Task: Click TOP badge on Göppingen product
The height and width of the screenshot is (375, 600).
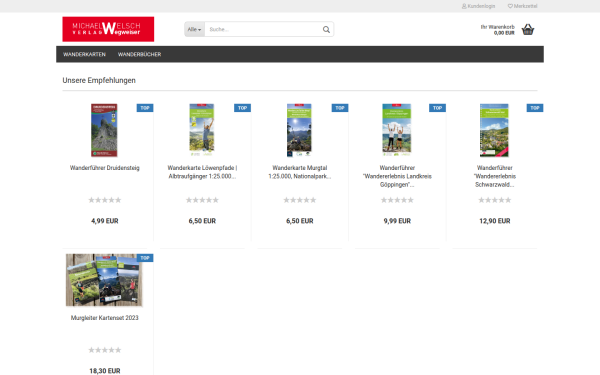Action: (x=437, y=108)
